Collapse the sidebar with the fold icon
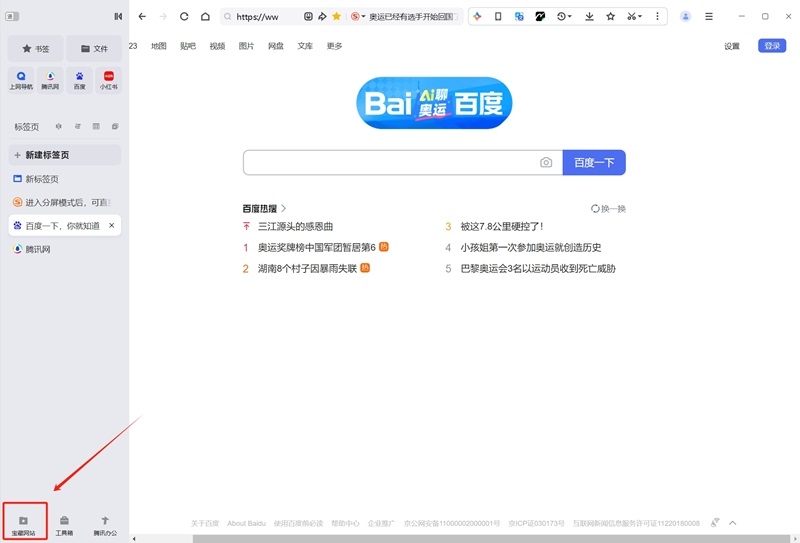This screenshot has width=800, height=543. 118,16
